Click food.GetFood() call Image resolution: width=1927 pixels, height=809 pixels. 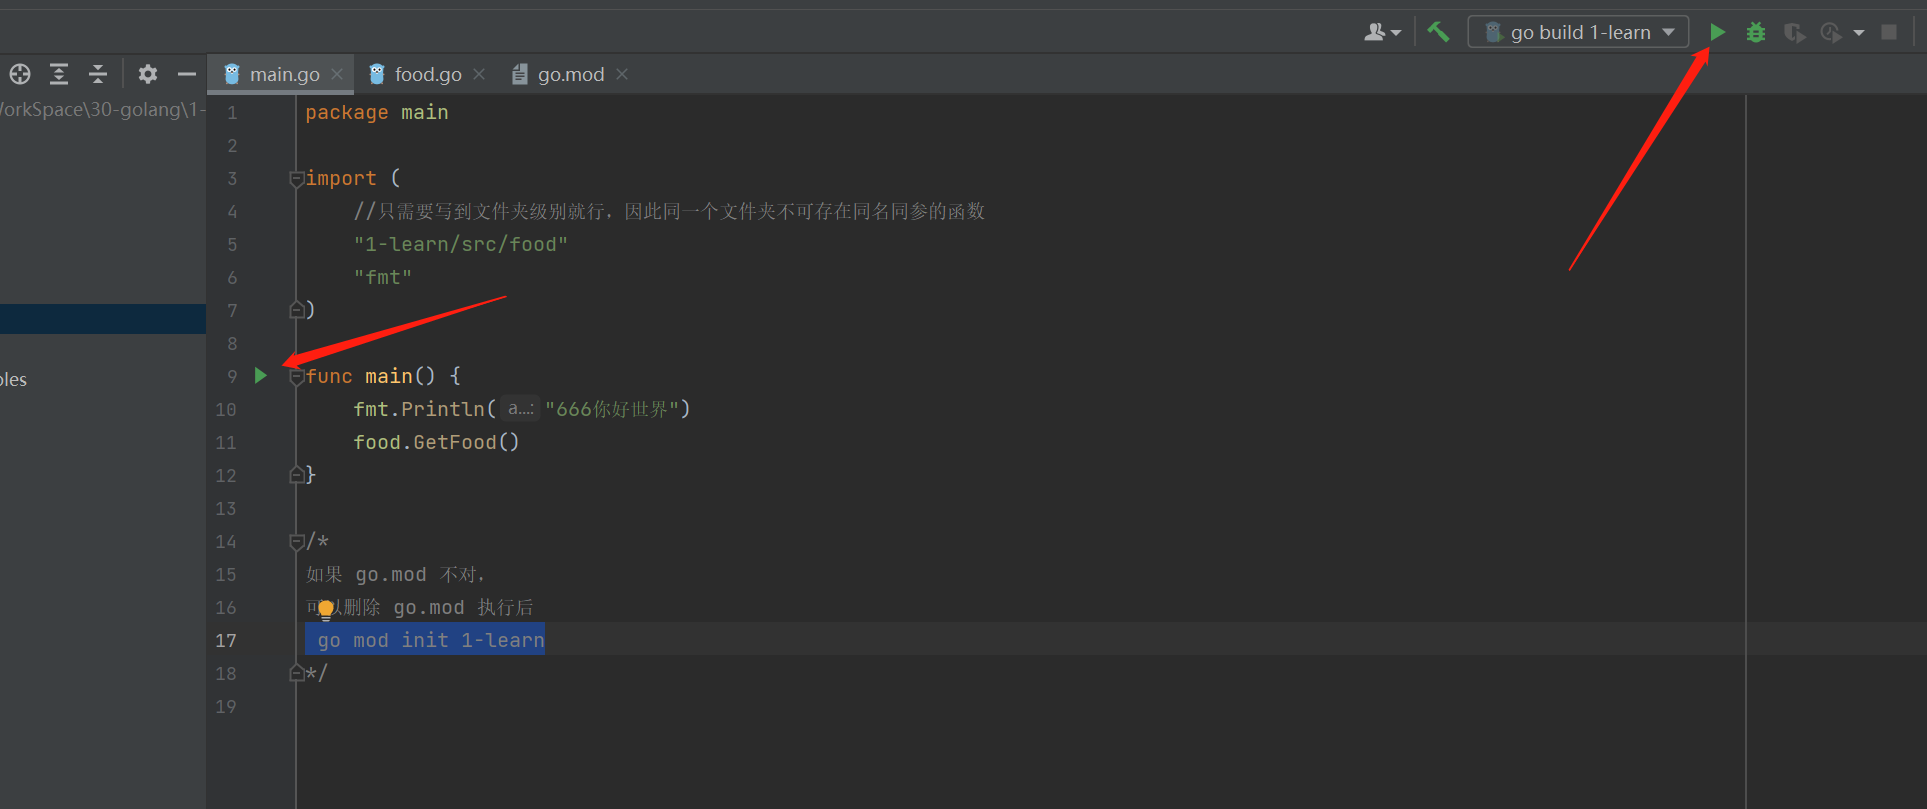[436, 442]
